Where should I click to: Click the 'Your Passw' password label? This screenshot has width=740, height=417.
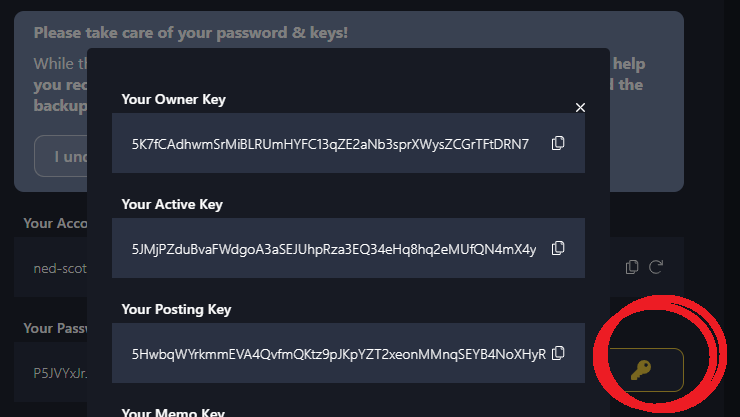pos(55,328)
